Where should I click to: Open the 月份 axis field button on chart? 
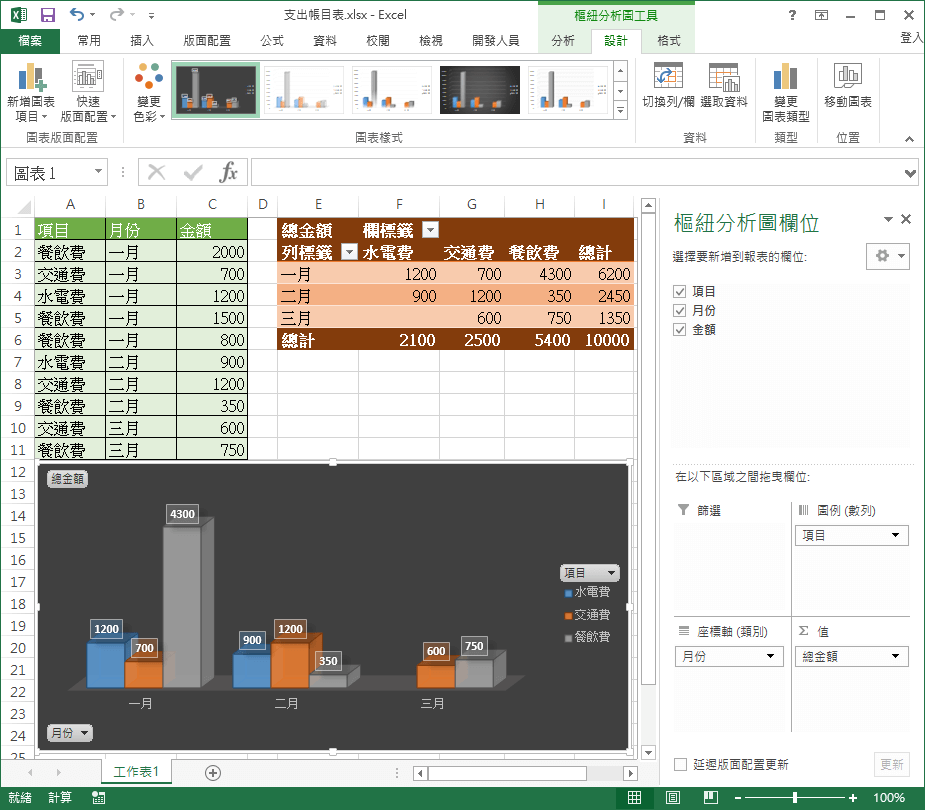point(69,733)
